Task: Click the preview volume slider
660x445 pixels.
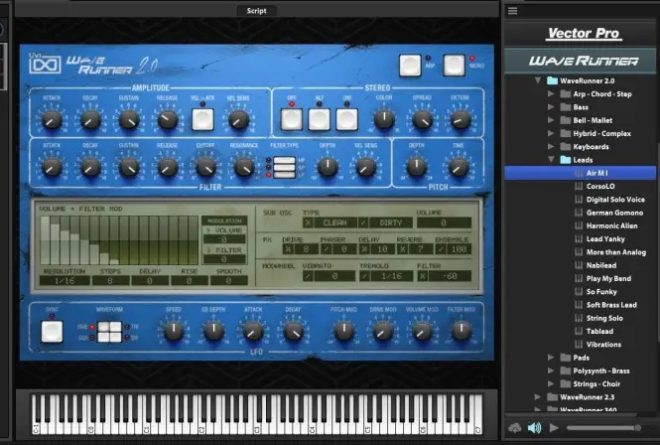Action: (x=604, y=428)
